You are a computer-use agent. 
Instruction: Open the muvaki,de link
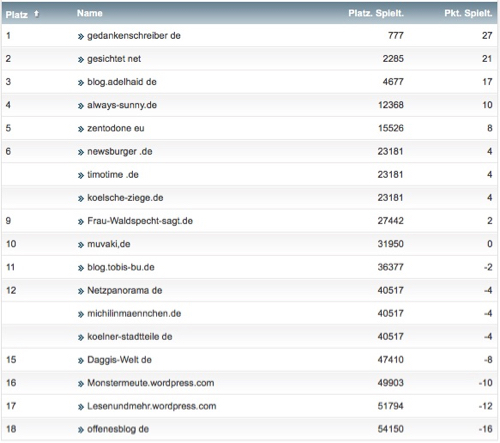pos(109,244)
